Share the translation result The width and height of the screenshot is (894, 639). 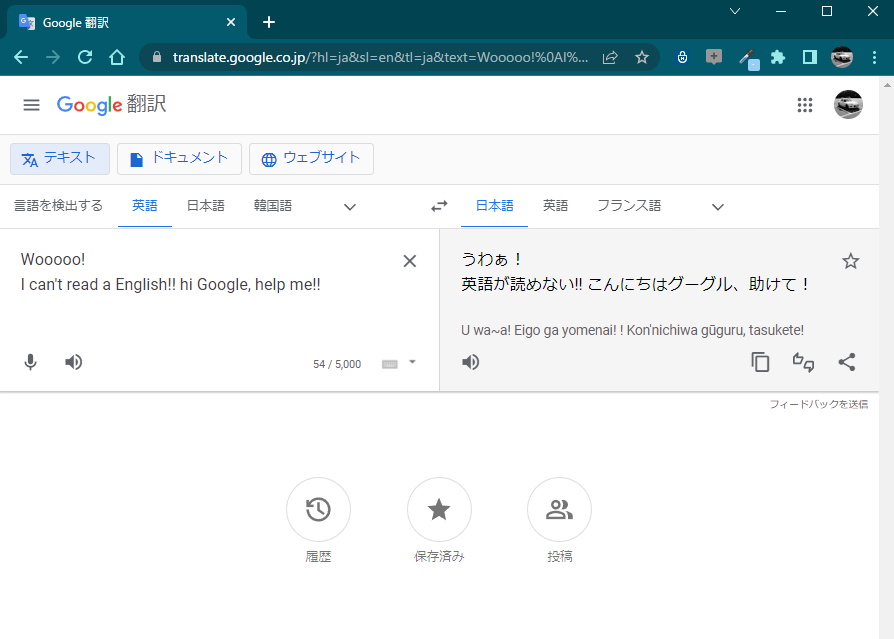click(x=847, y=362)
